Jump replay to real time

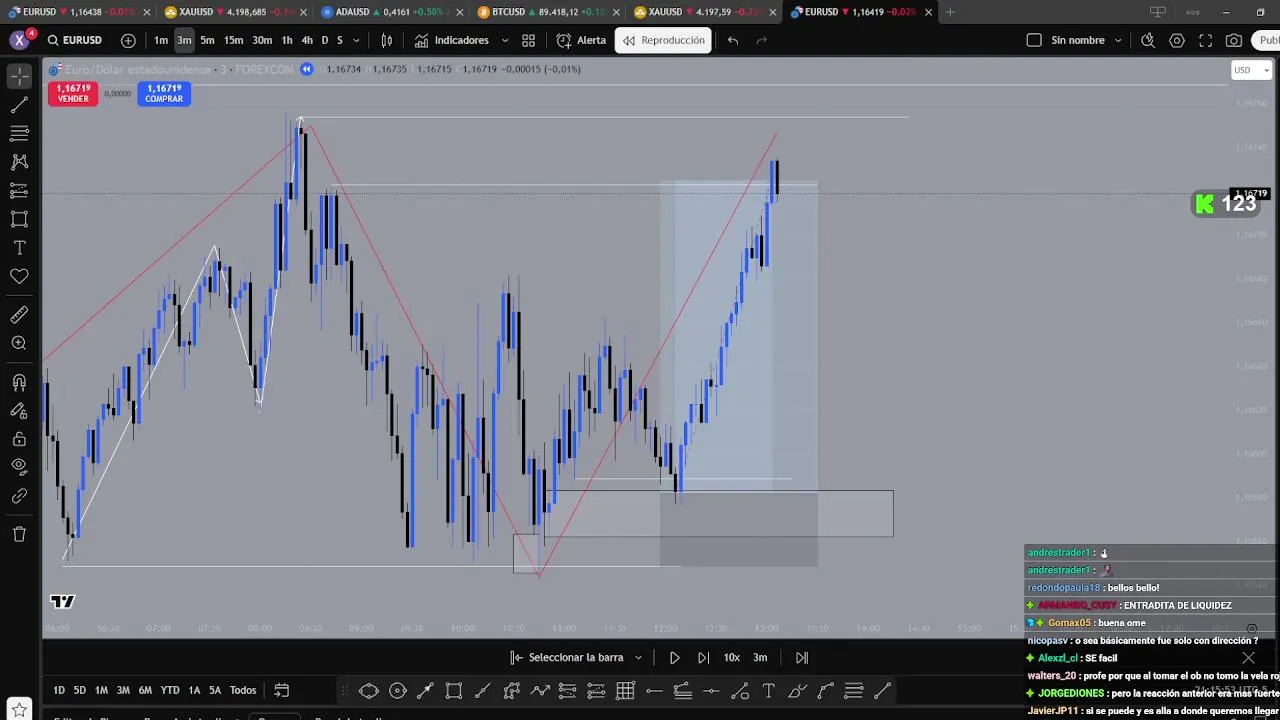tap(802, 657)
